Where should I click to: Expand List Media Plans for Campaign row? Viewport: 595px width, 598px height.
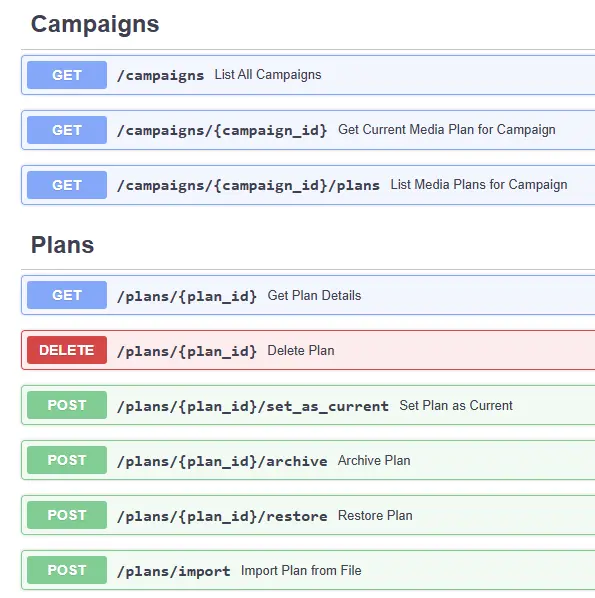coord(308,185)
